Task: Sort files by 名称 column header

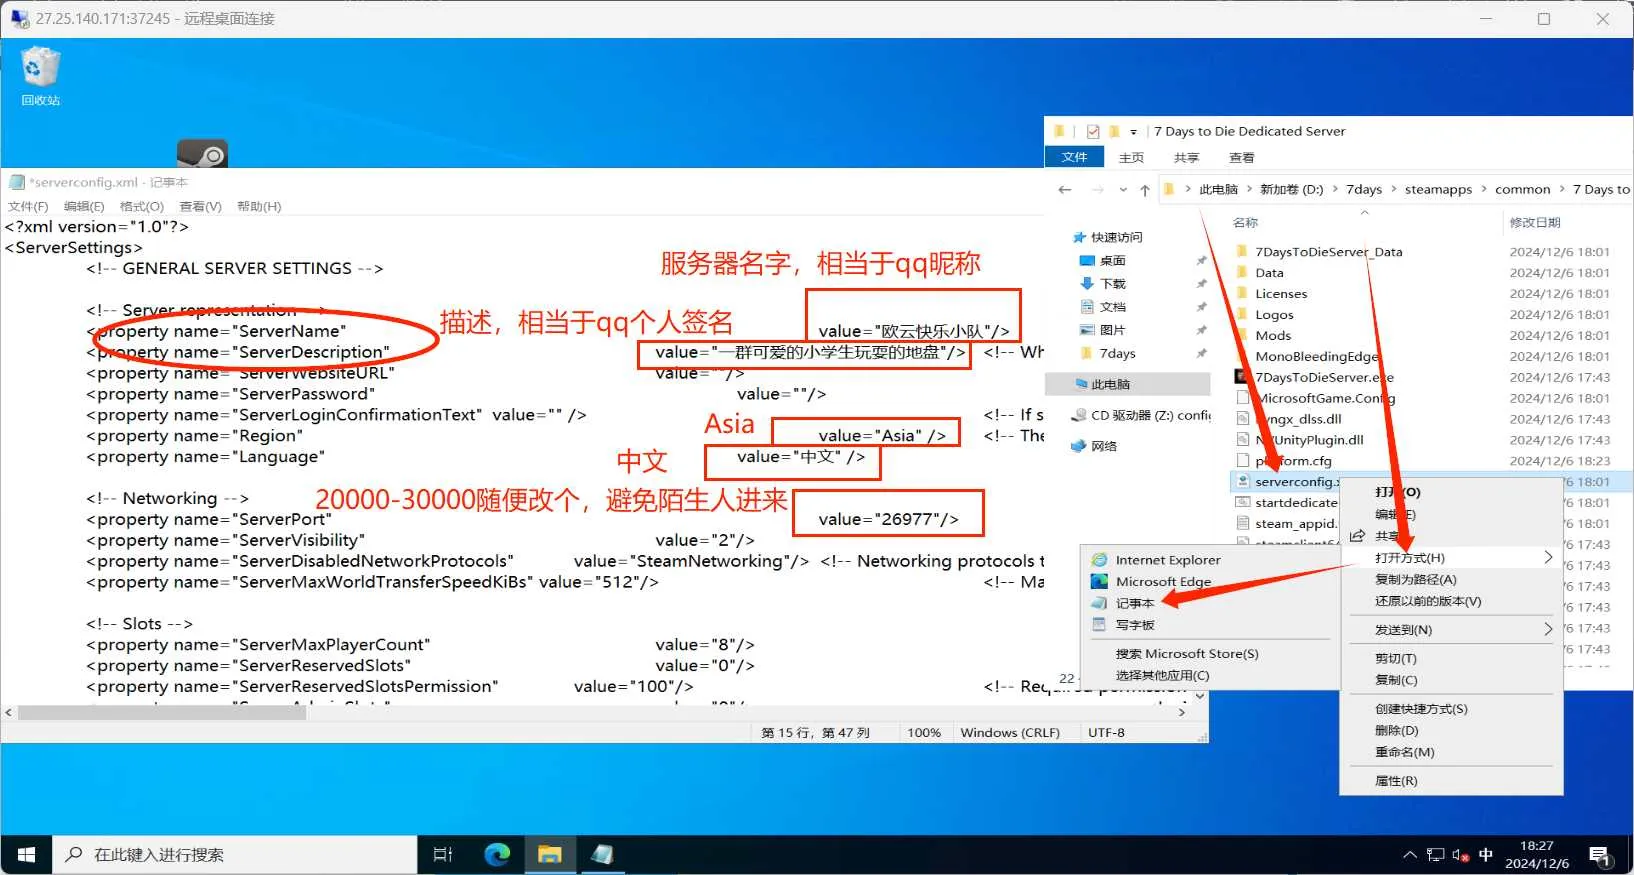Action: [x=1245, y=223]
